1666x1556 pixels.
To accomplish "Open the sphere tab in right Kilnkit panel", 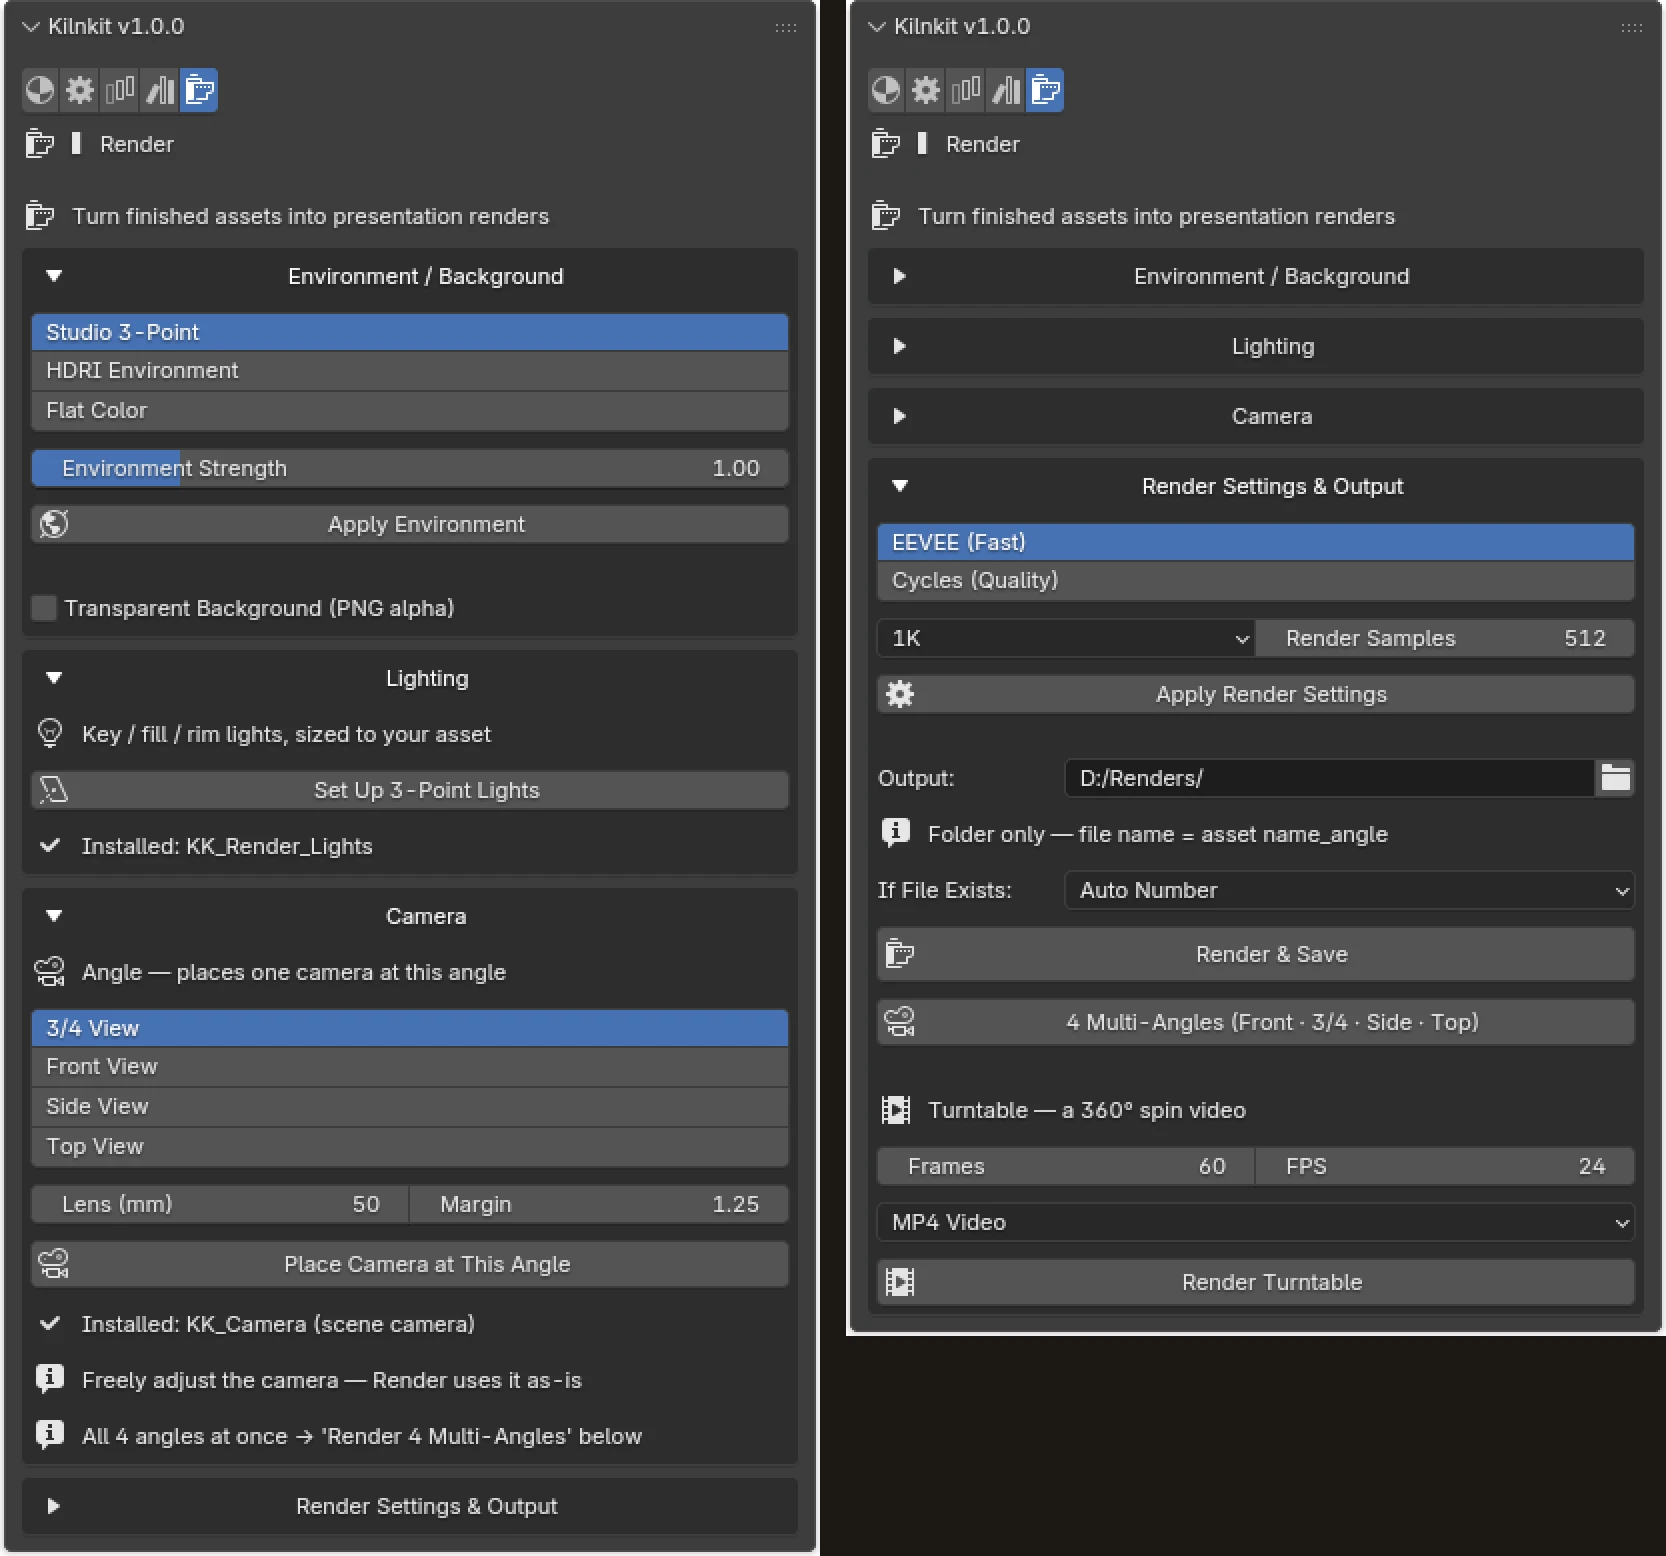I will 886,91.
